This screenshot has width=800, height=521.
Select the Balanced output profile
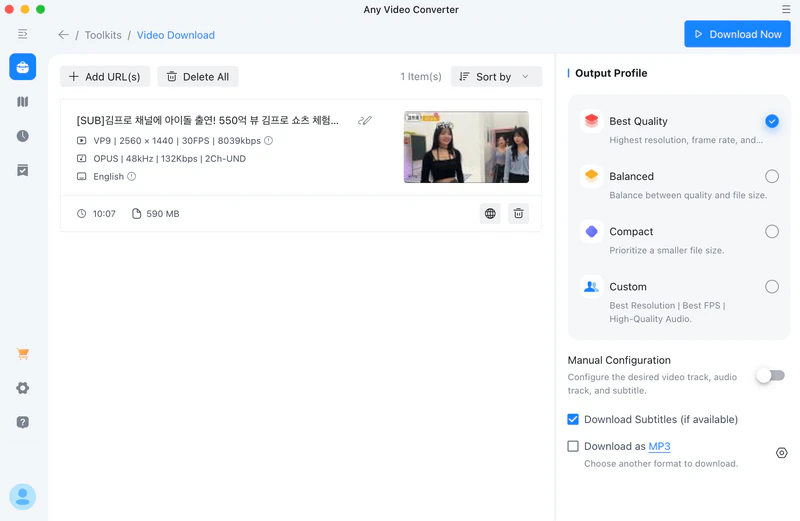coord(771,176)
